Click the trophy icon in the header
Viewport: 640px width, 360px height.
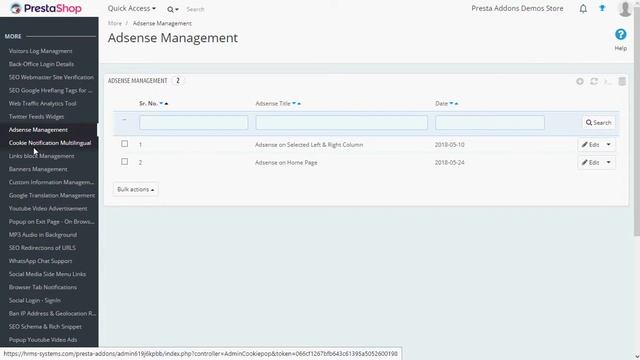tap(602, 8)
